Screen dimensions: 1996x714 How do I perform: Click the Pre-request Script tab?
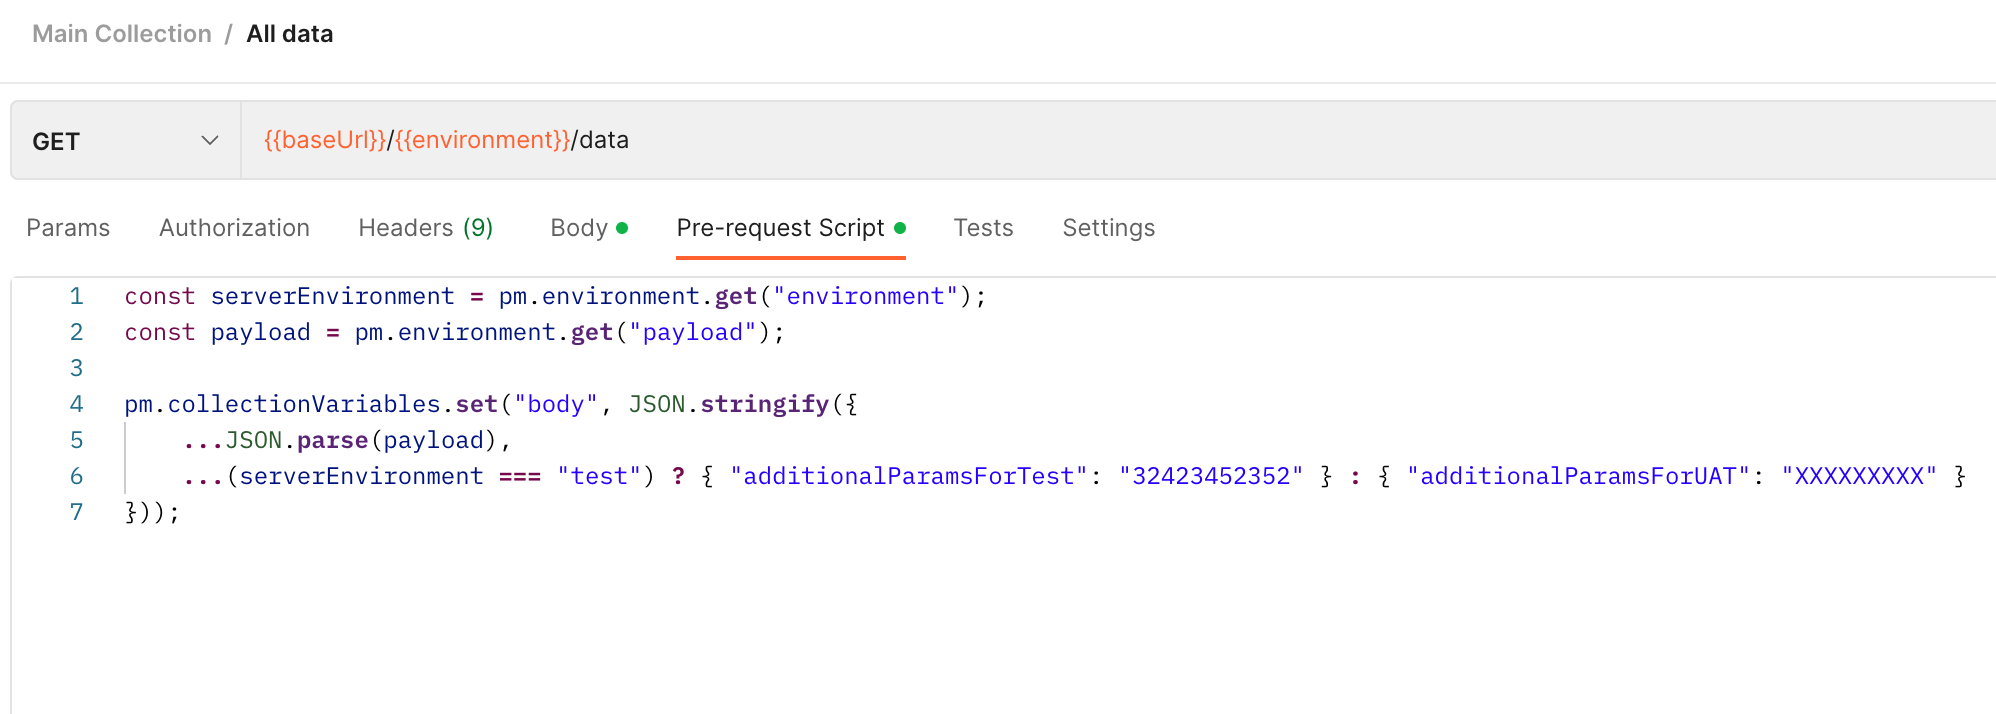780,228
